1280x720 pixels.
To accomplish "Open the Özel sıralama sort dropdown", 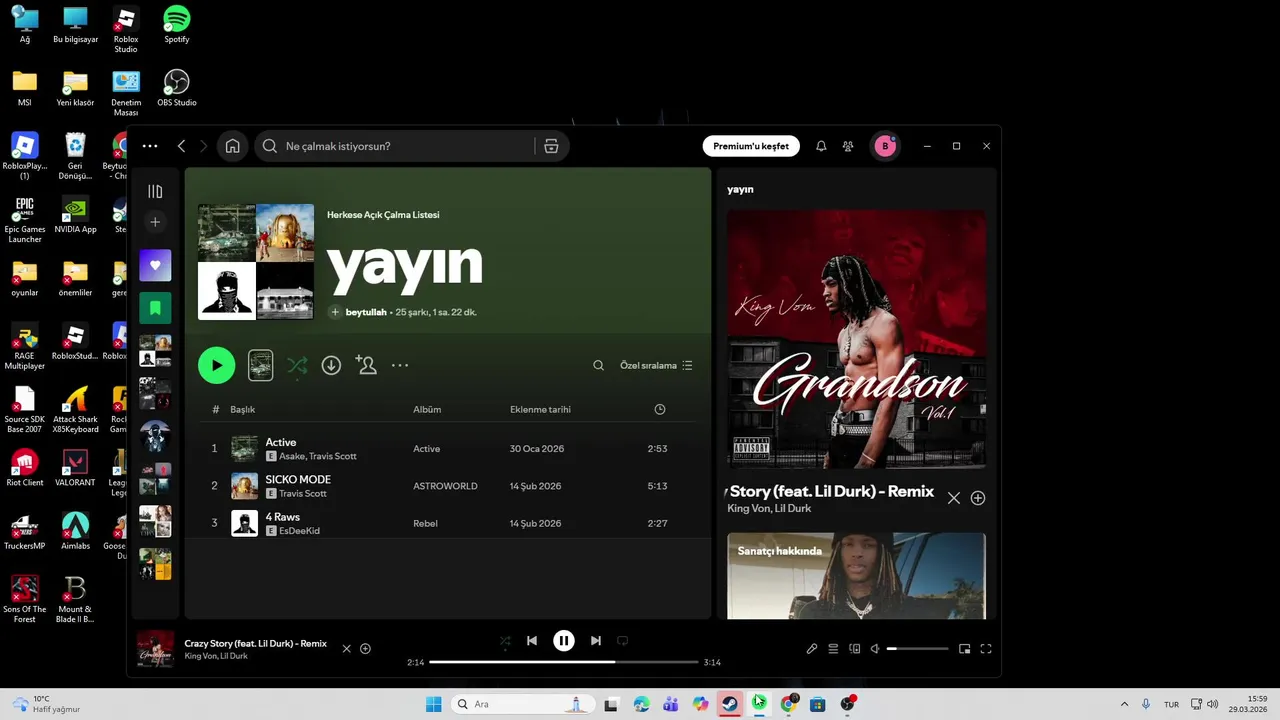I will [x=656, y=366].
